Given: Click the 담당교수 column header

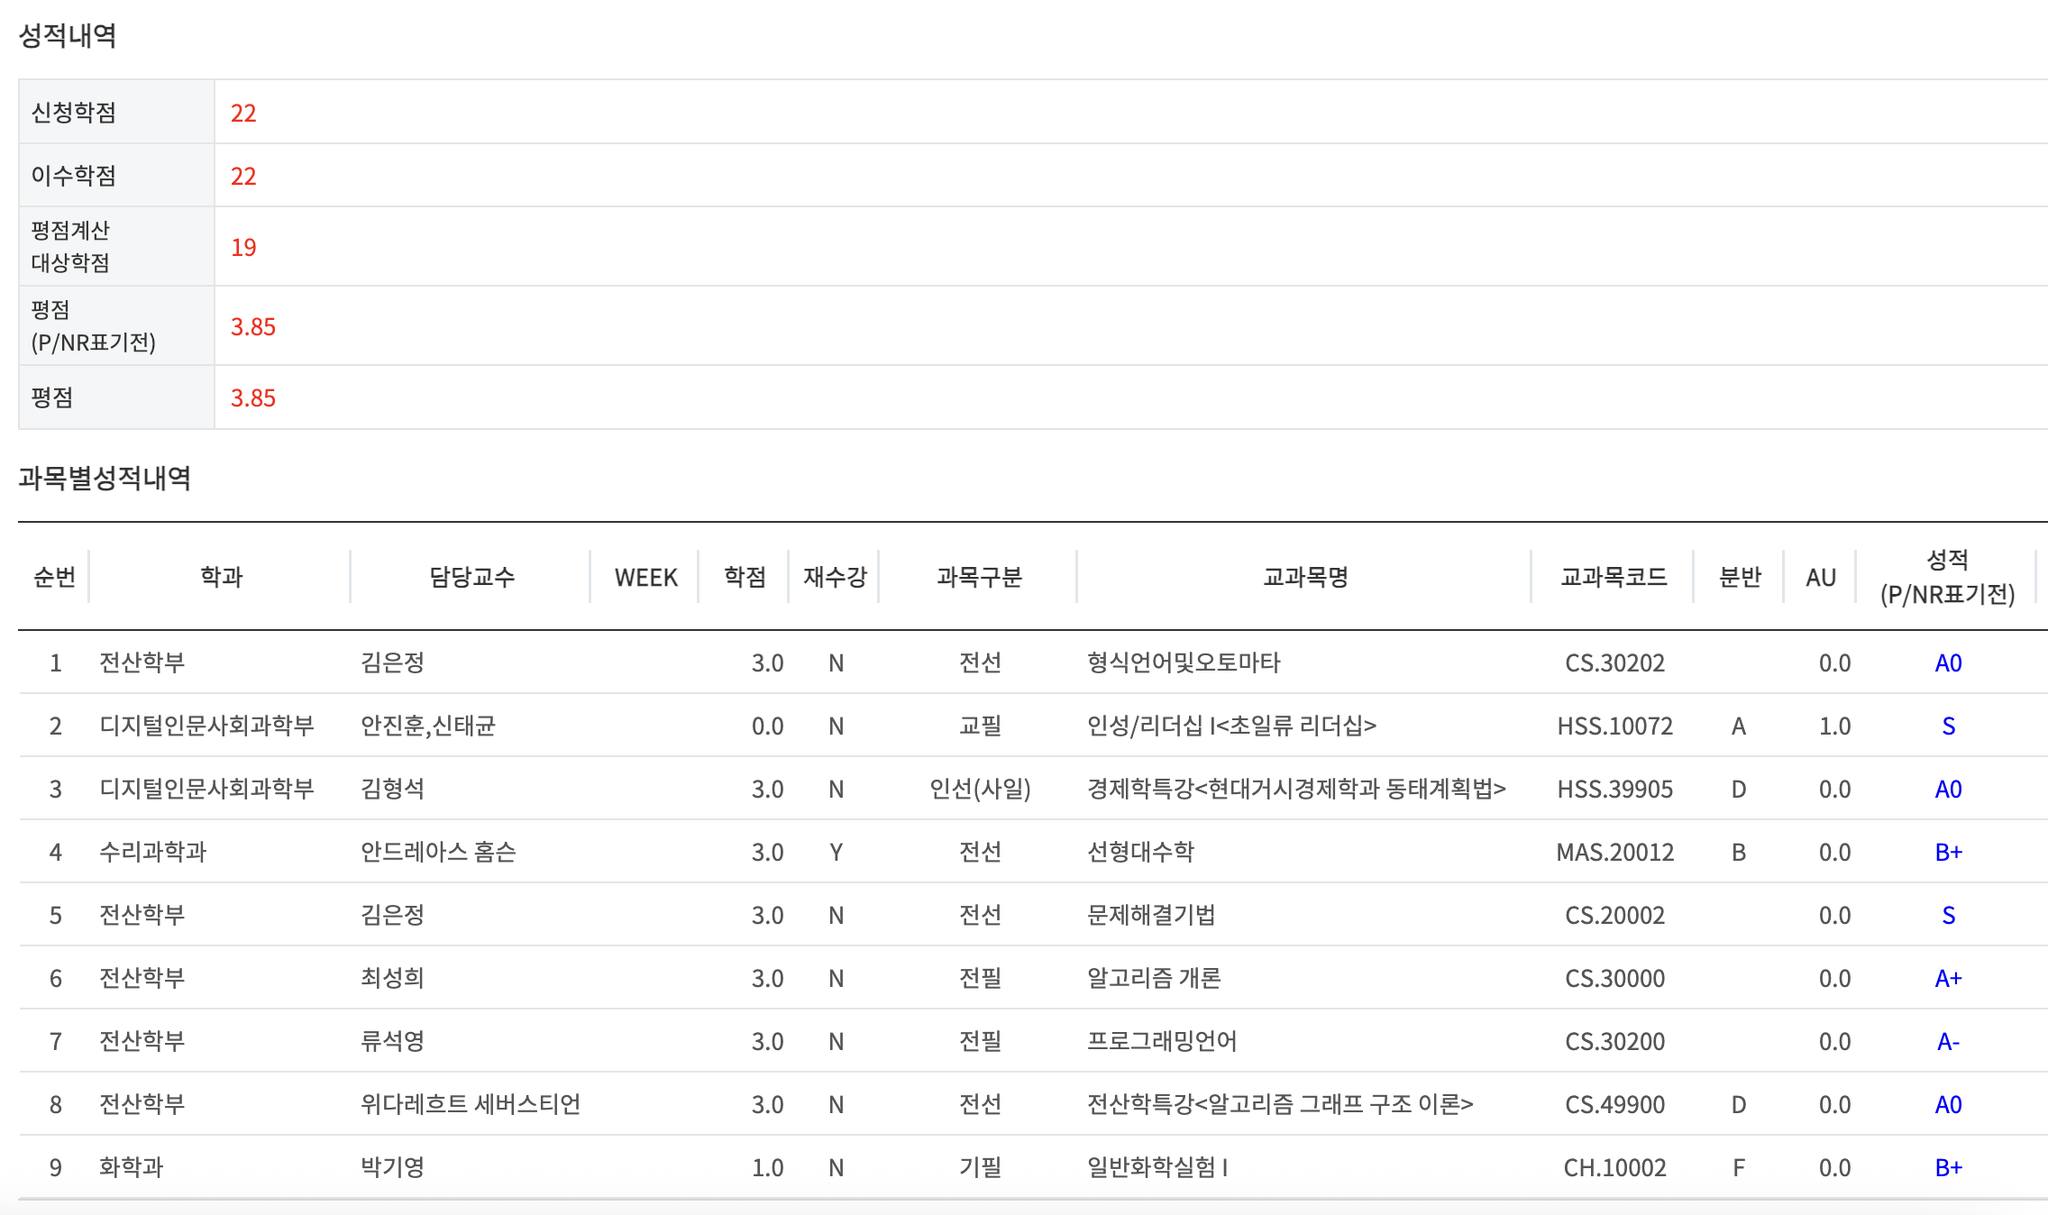Looking at the screenshot, I should pos(471,577).
